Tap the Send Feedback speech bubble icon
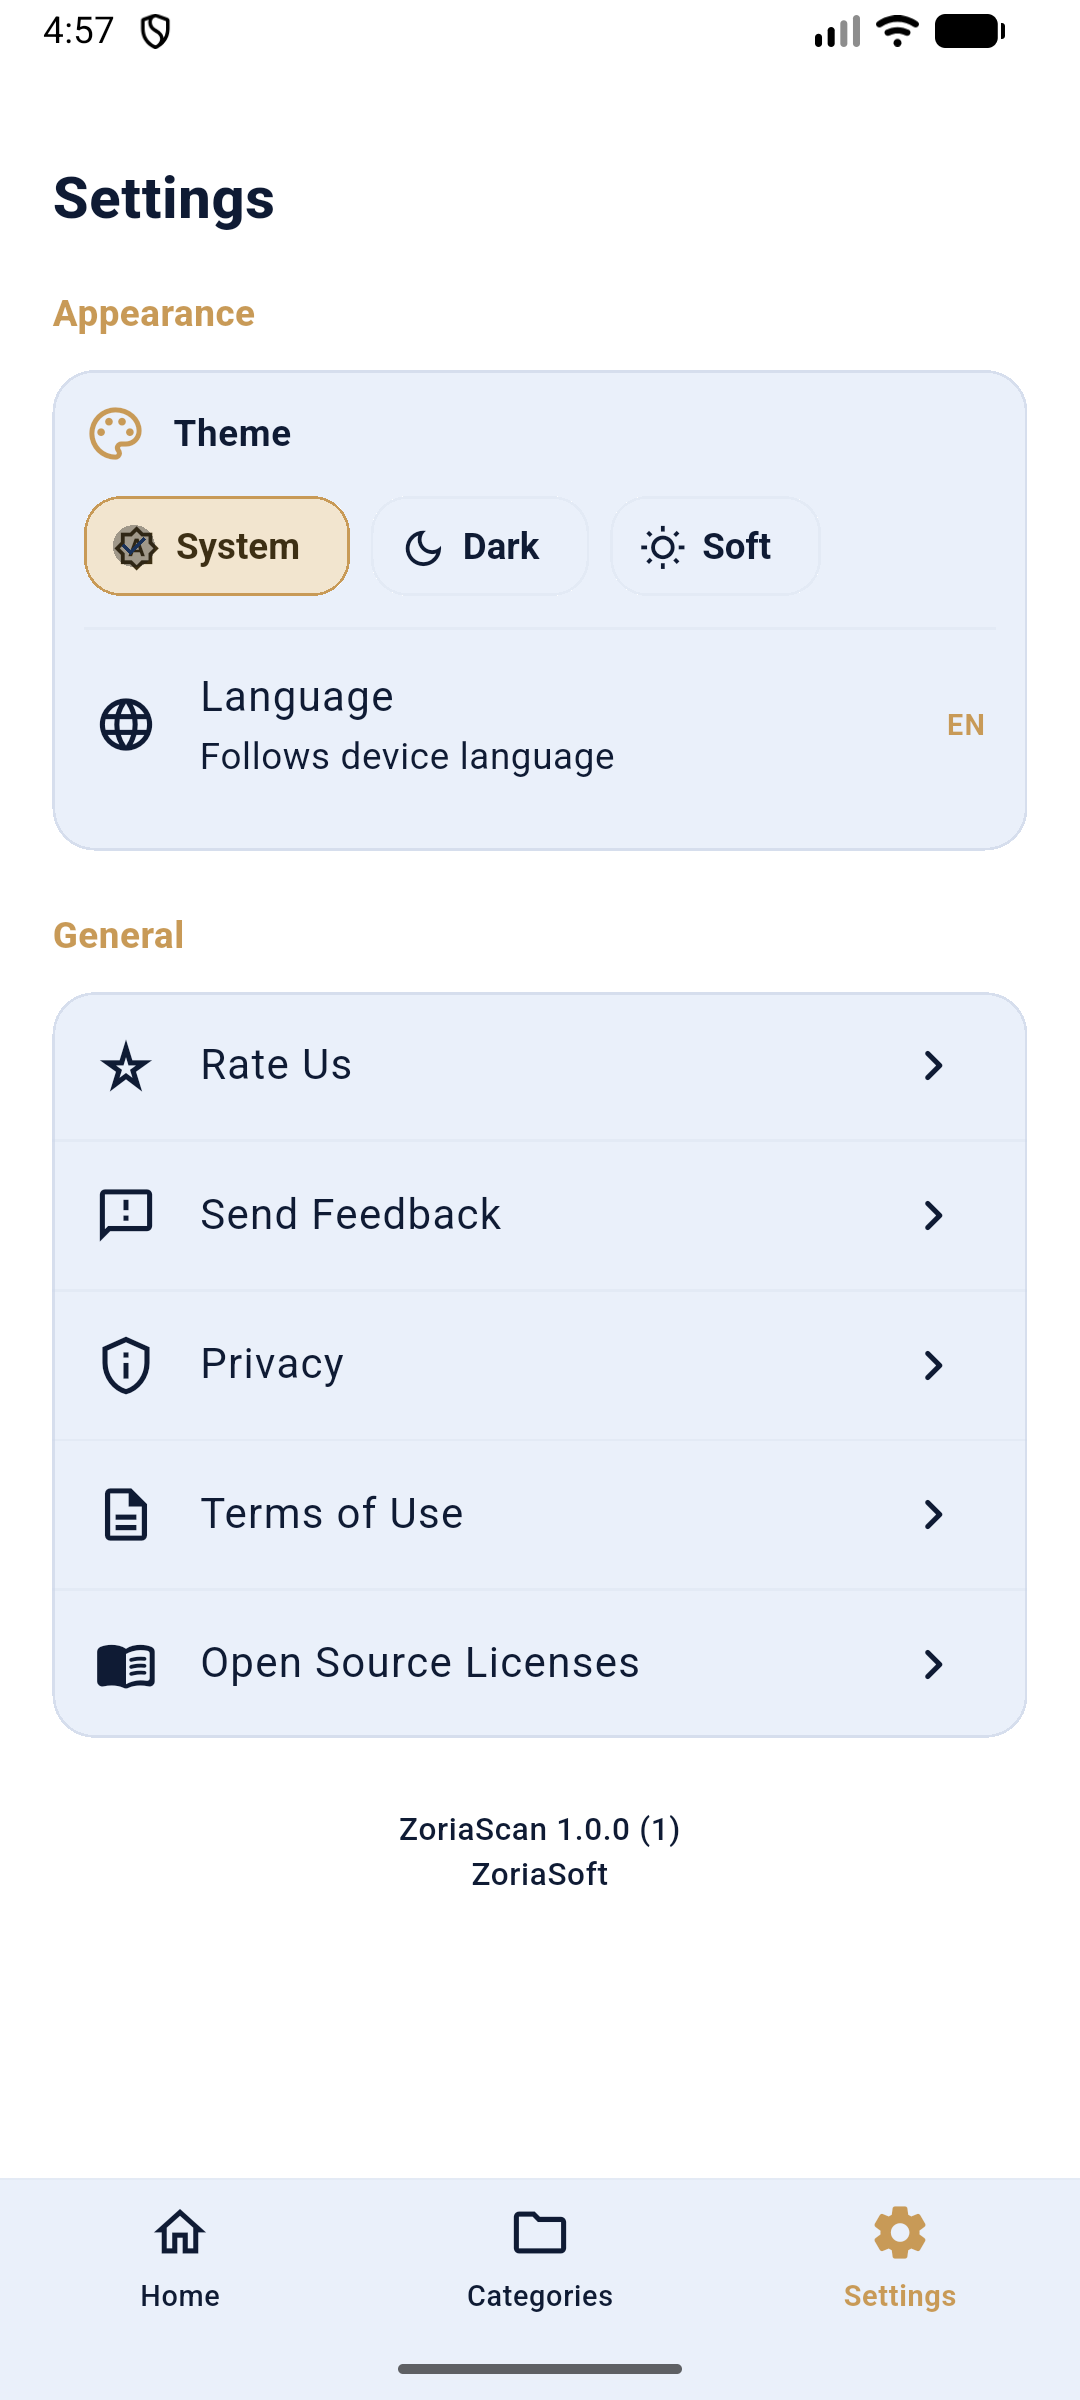1080x2400 pixels. [126, 1215]
